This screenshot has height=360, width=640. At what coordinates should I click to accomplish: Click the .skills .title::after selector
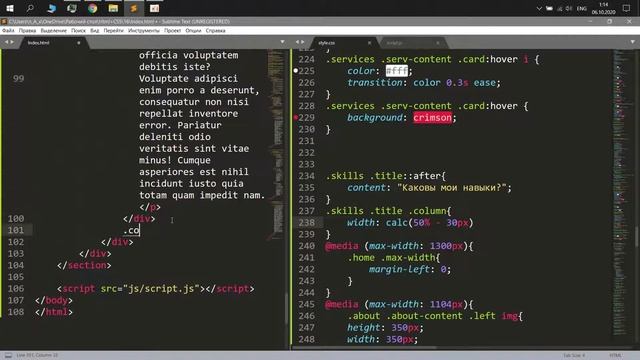(x=385, y=176)
